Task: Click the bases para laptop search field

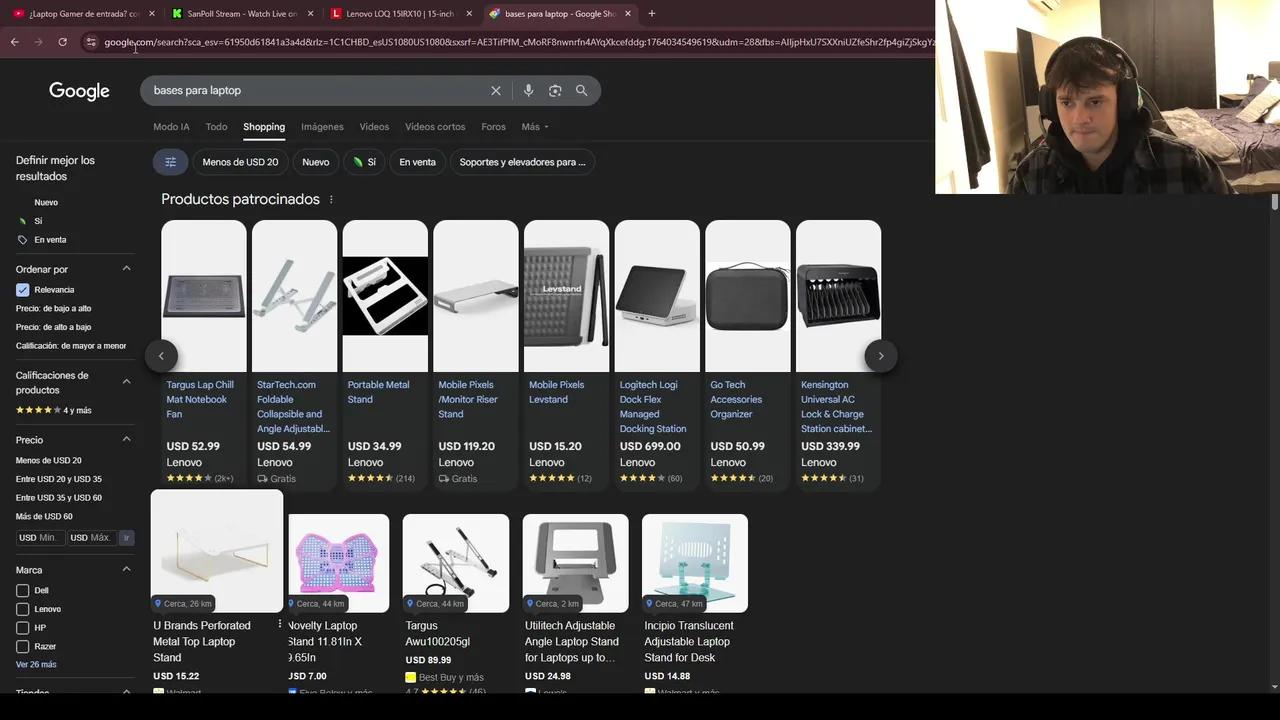Action: tap(317, 90)
